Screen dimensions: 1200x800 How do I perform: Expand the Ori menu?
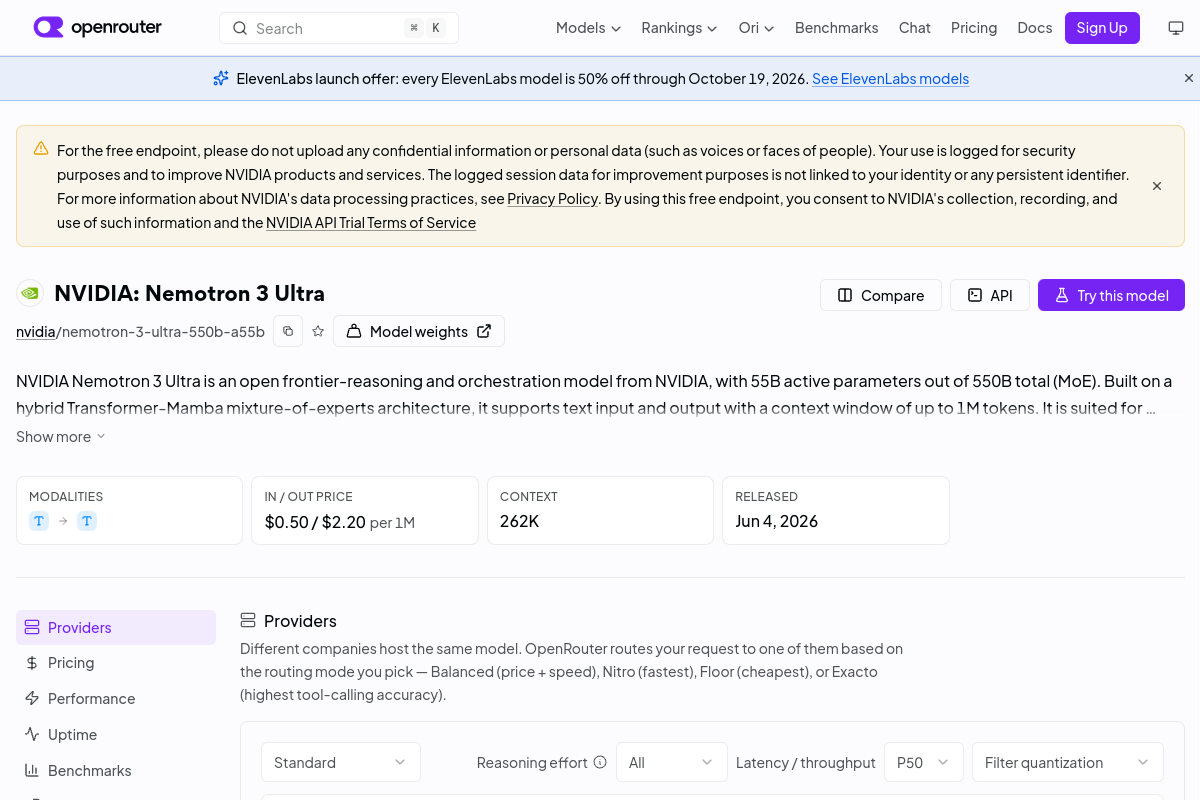(x=756, y=28)
